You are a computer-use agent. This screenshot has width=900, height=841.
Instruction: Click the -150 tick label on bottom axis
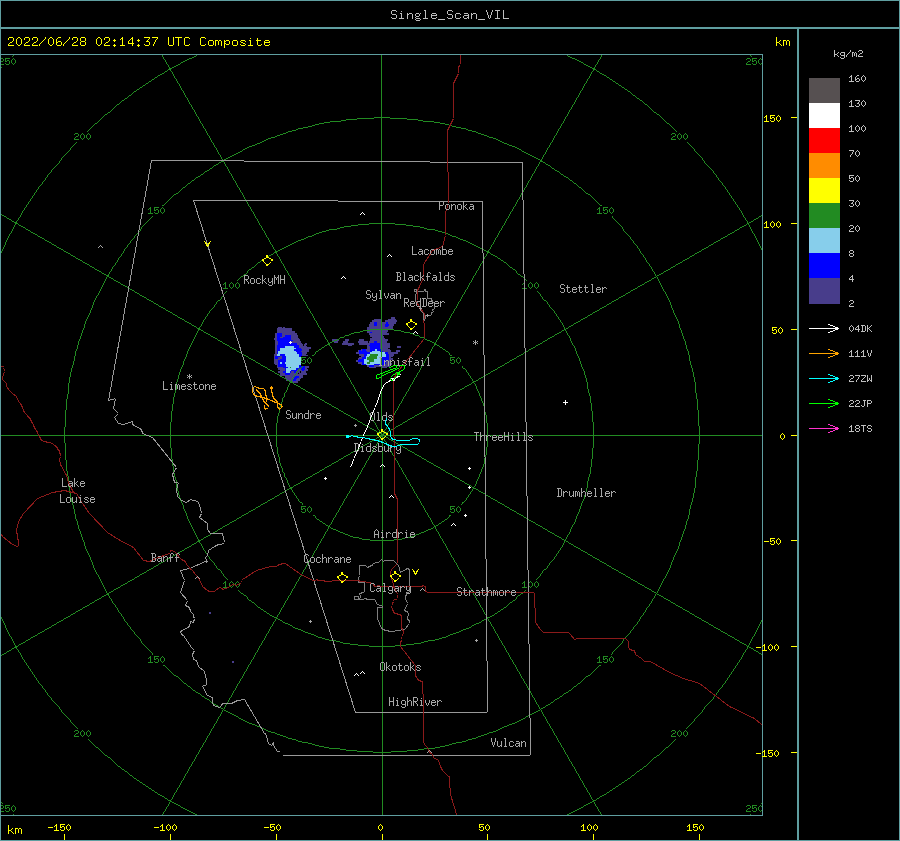[59, 827]
